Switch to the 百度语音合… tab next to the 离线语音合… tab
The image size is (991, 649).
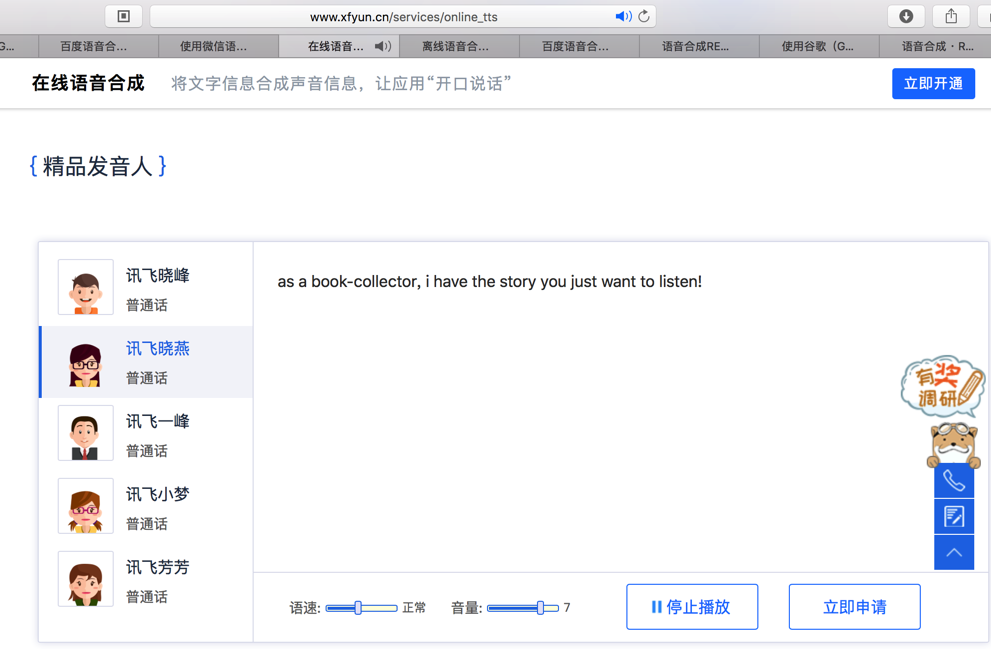click(580, 46)
